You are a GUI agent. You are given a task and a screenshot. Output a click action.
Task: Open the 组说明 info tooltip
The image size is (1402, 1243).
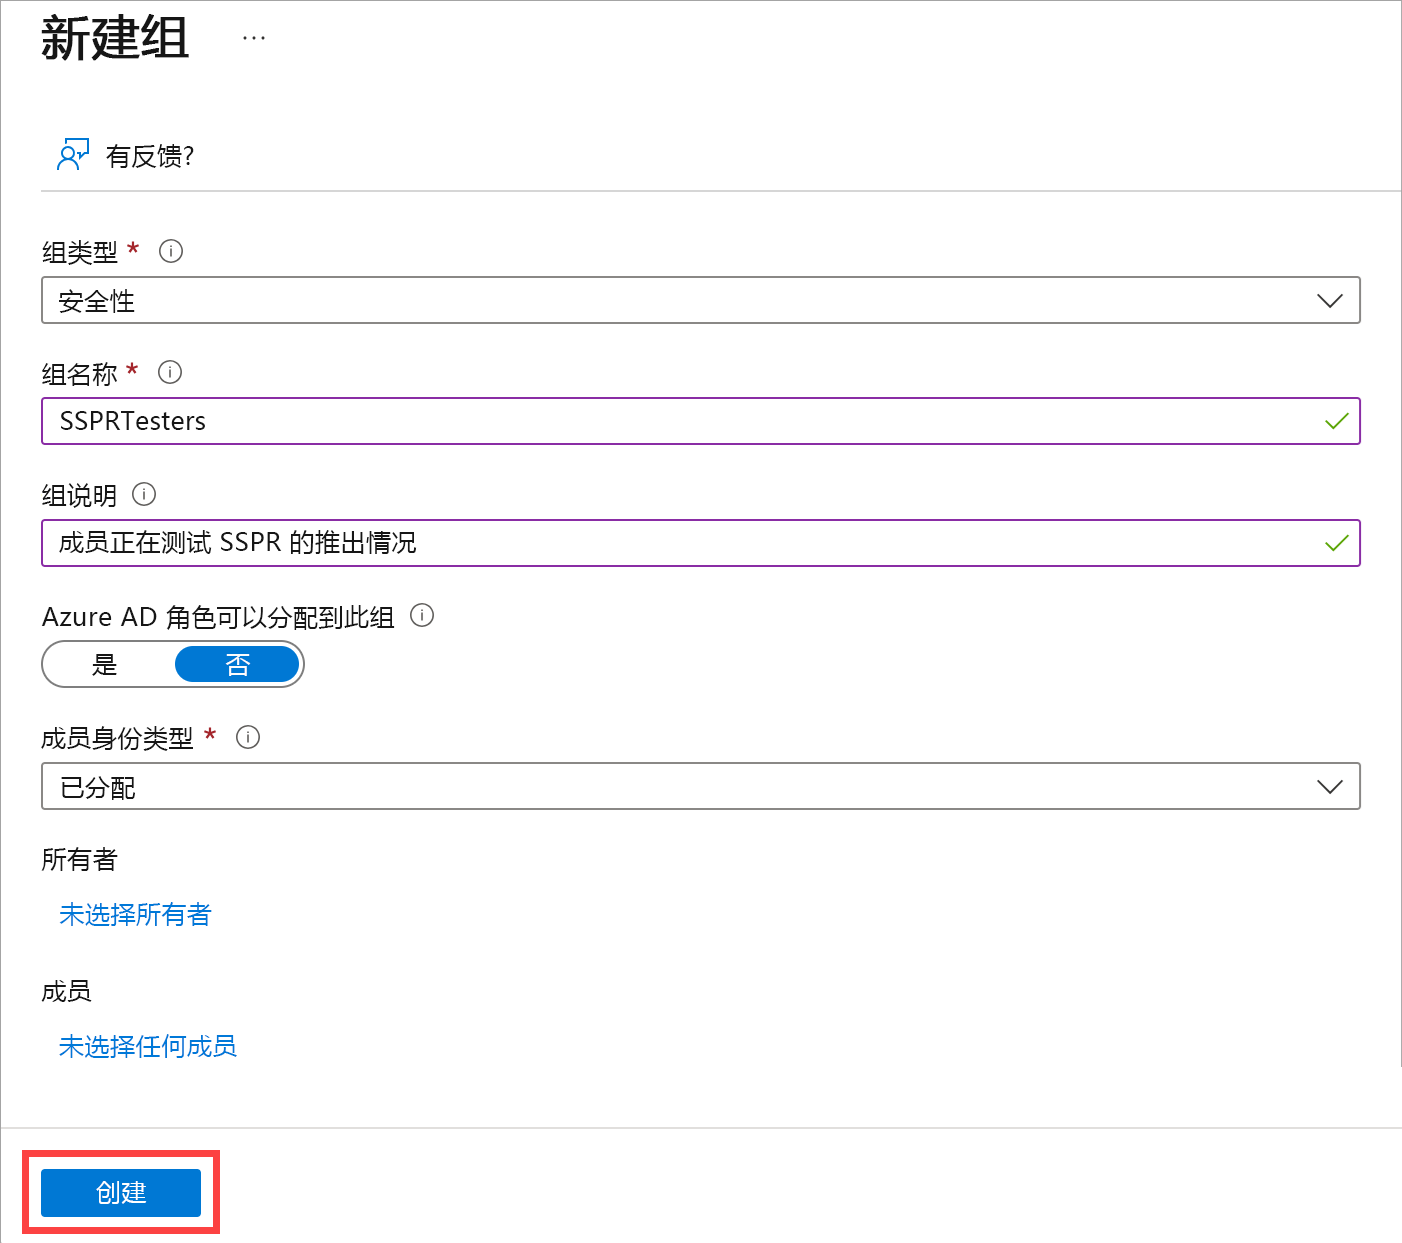pos(144,494)
